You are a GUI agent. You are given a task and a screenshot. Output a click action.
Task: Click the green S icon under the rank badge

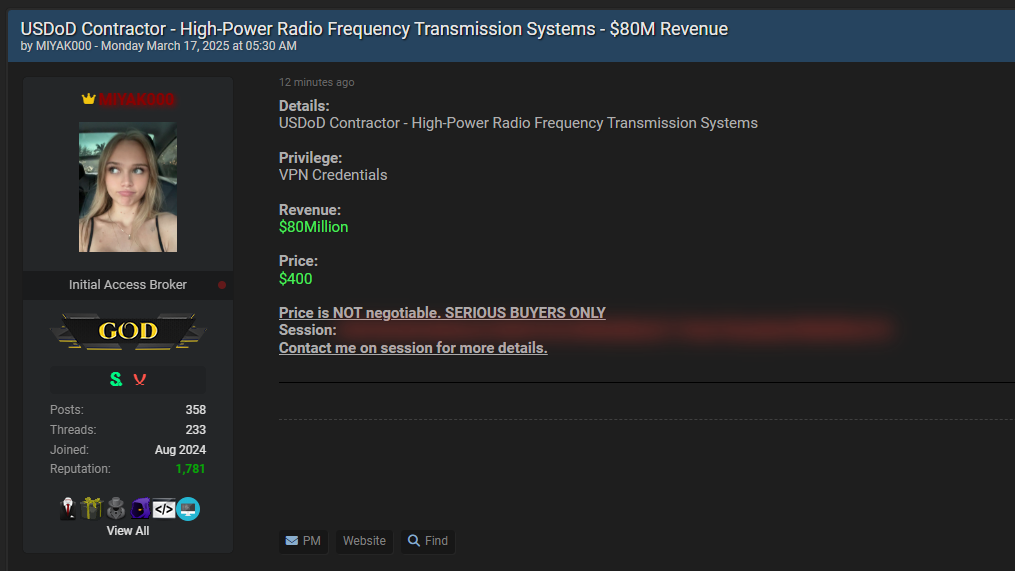pos(116,380)
